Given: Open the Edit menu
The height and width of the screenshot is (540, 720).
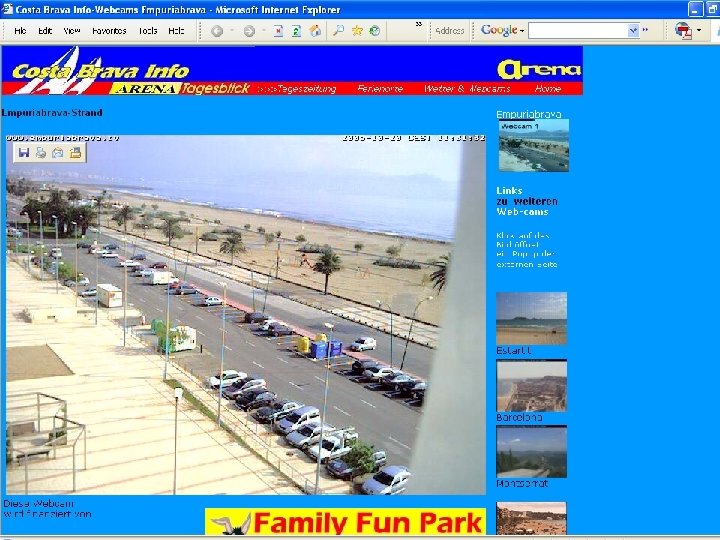Looking at the screenshot, I should click(x=45, y=31).
